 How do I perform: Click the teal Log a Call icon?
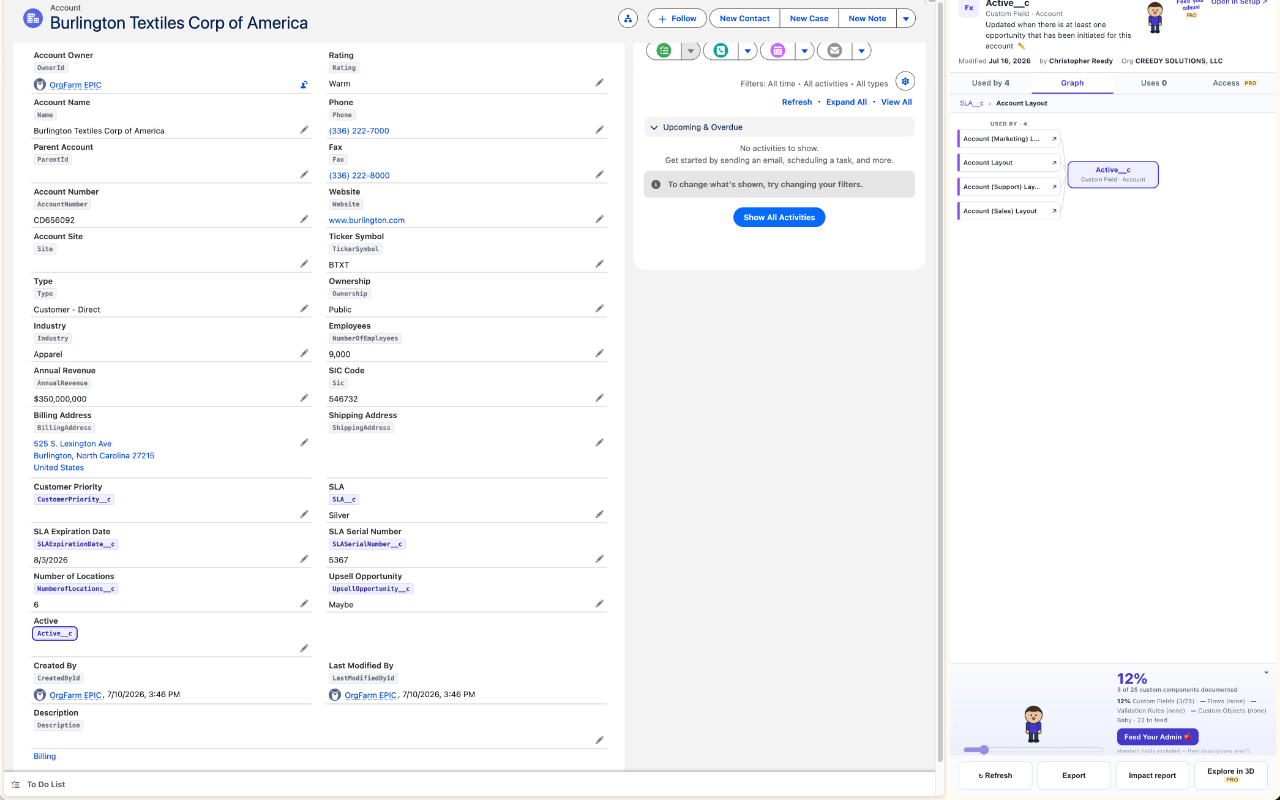pyautogui.click(x=721, y=50)
